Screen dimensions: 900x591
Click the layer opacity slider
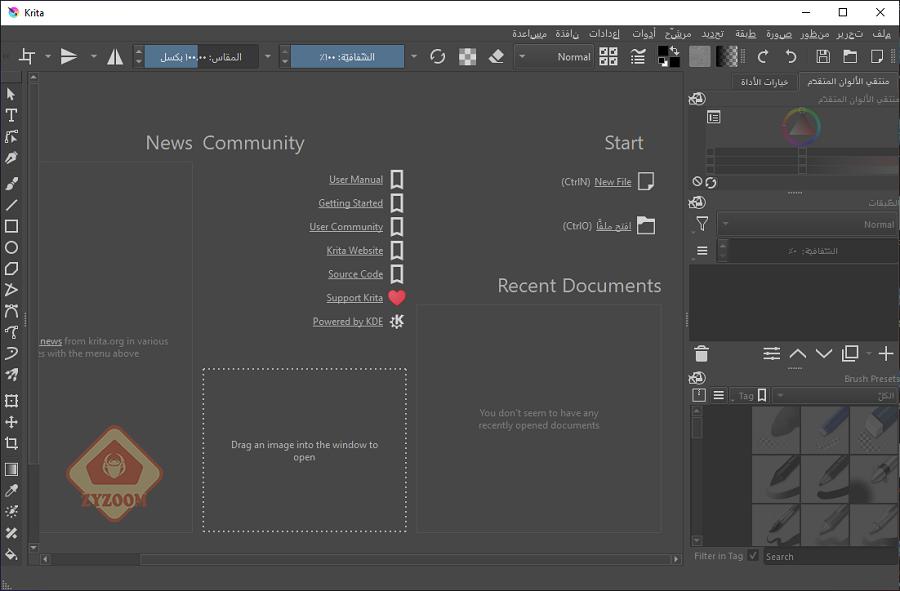pyautogui.click(x=813, y=251)
